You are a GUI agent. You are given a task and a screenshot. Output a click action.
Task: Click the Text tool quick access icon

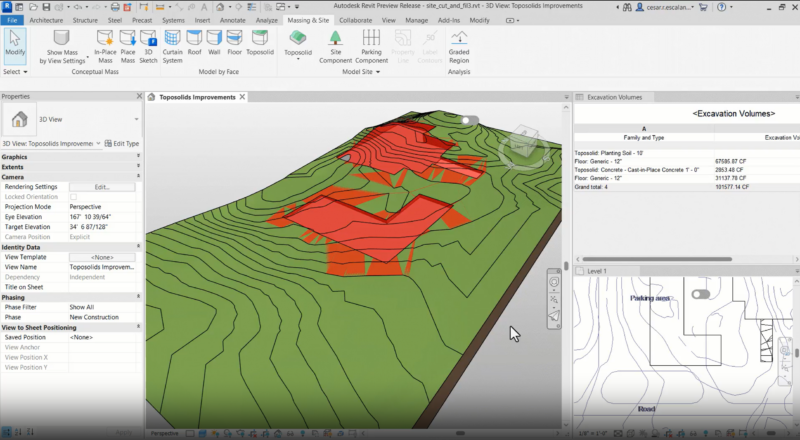click(x=204, y=7)
